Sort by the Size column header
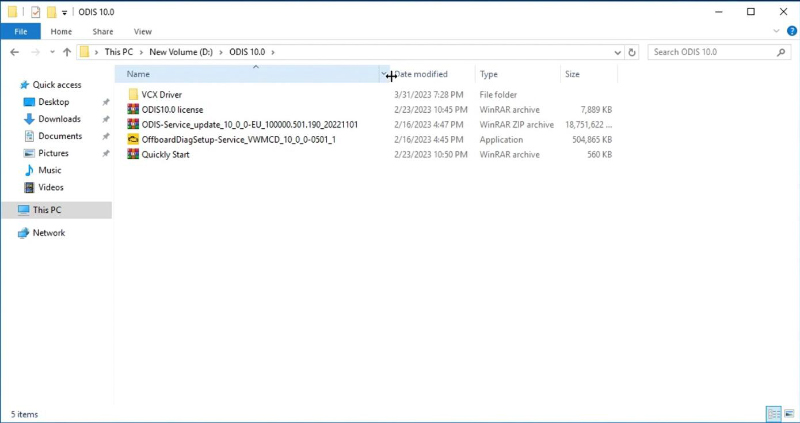Viewport: 800px width, 423px height. (589, 74)
